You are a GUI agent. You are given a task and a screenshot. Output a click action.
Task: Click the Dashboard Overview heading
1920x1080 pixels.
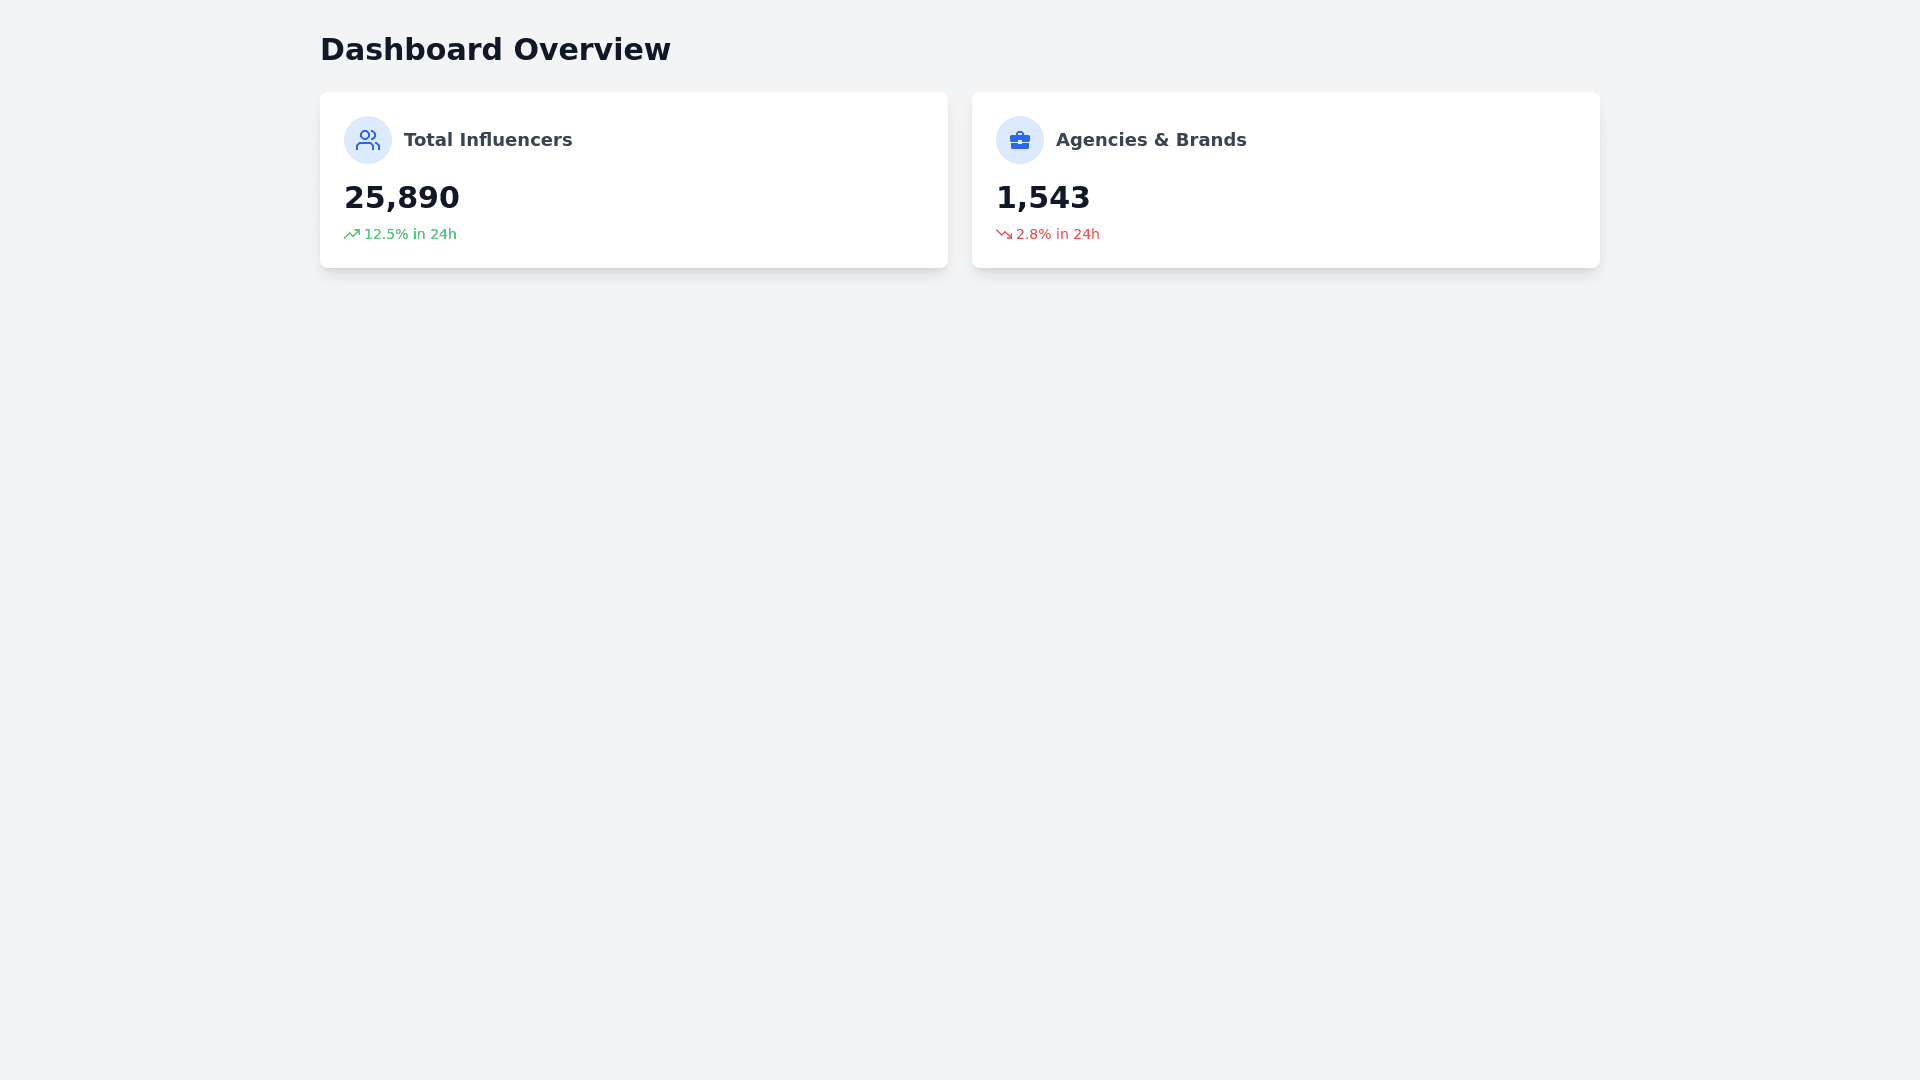click(x=495, y=50)
